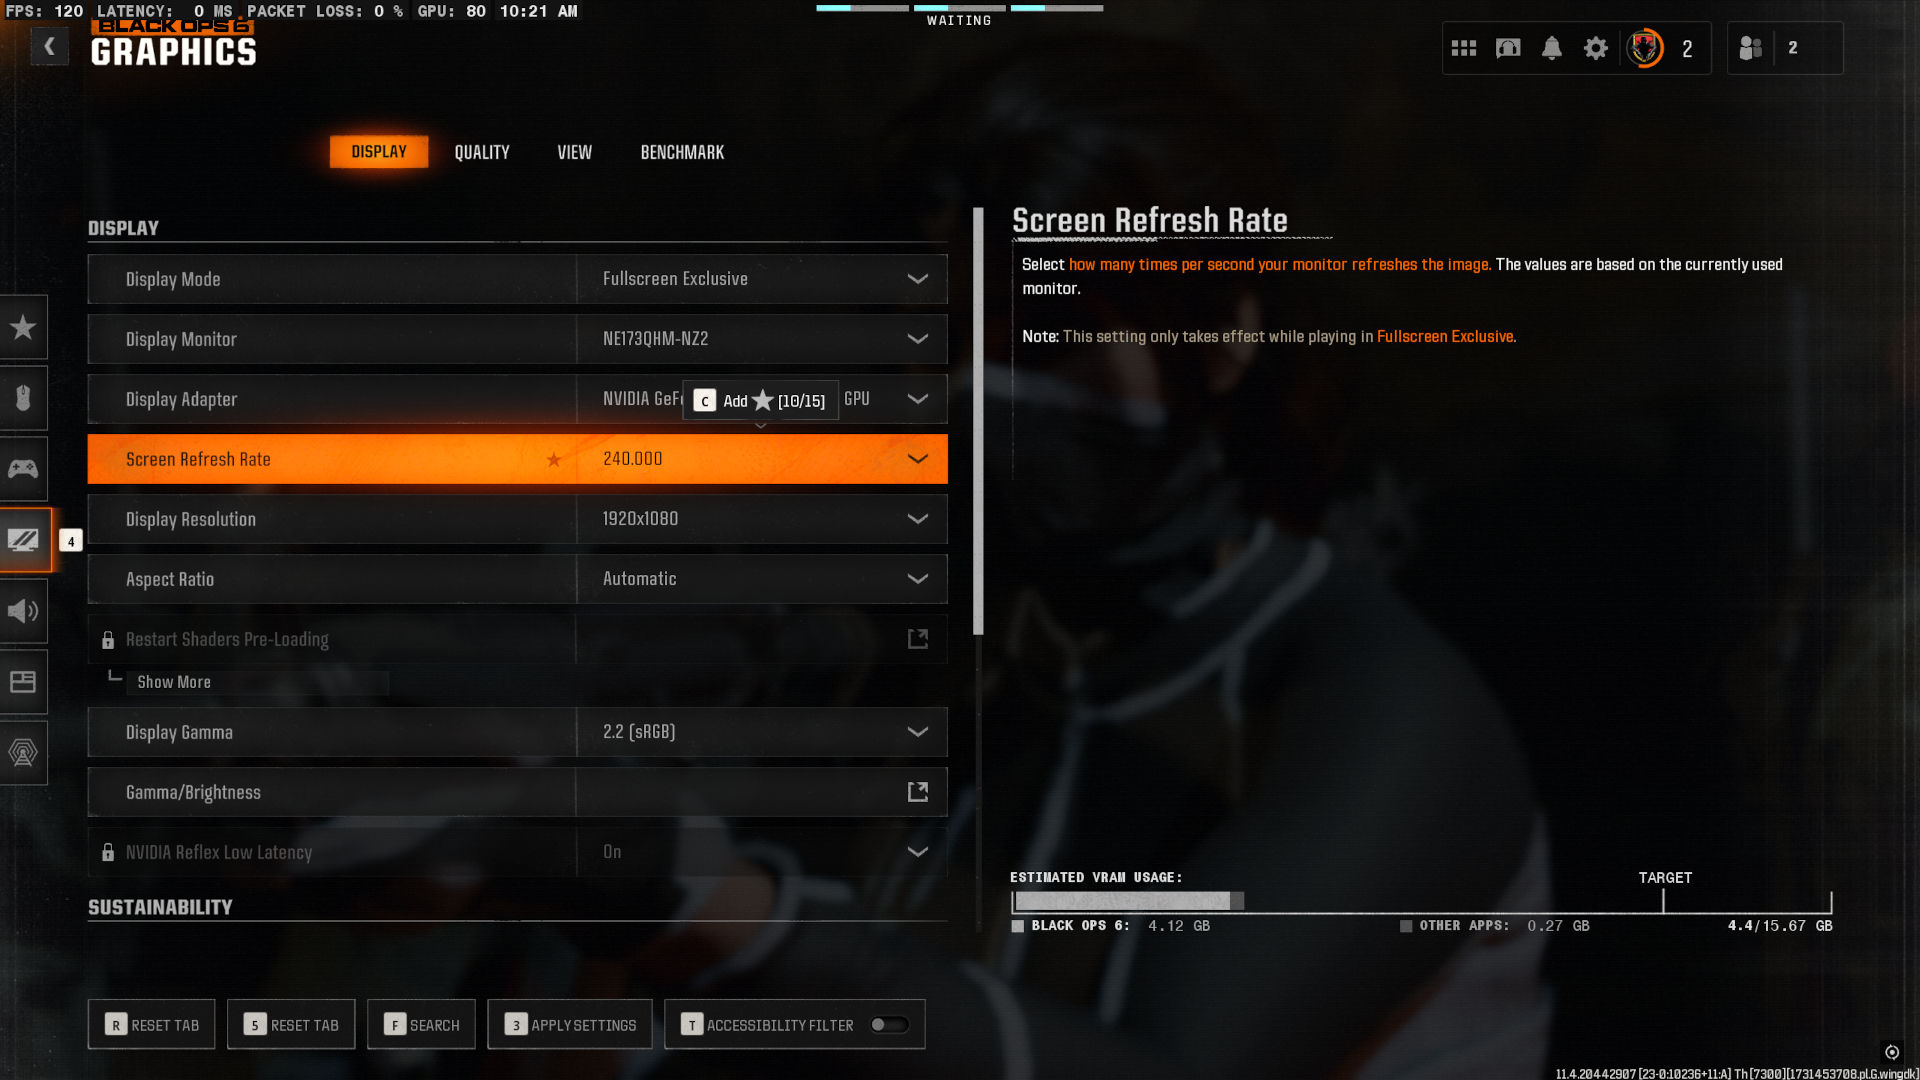Expand the Display Gamma dropdown
The height and width of the screenshot is (1080, 1920).
tap(918, 731)
